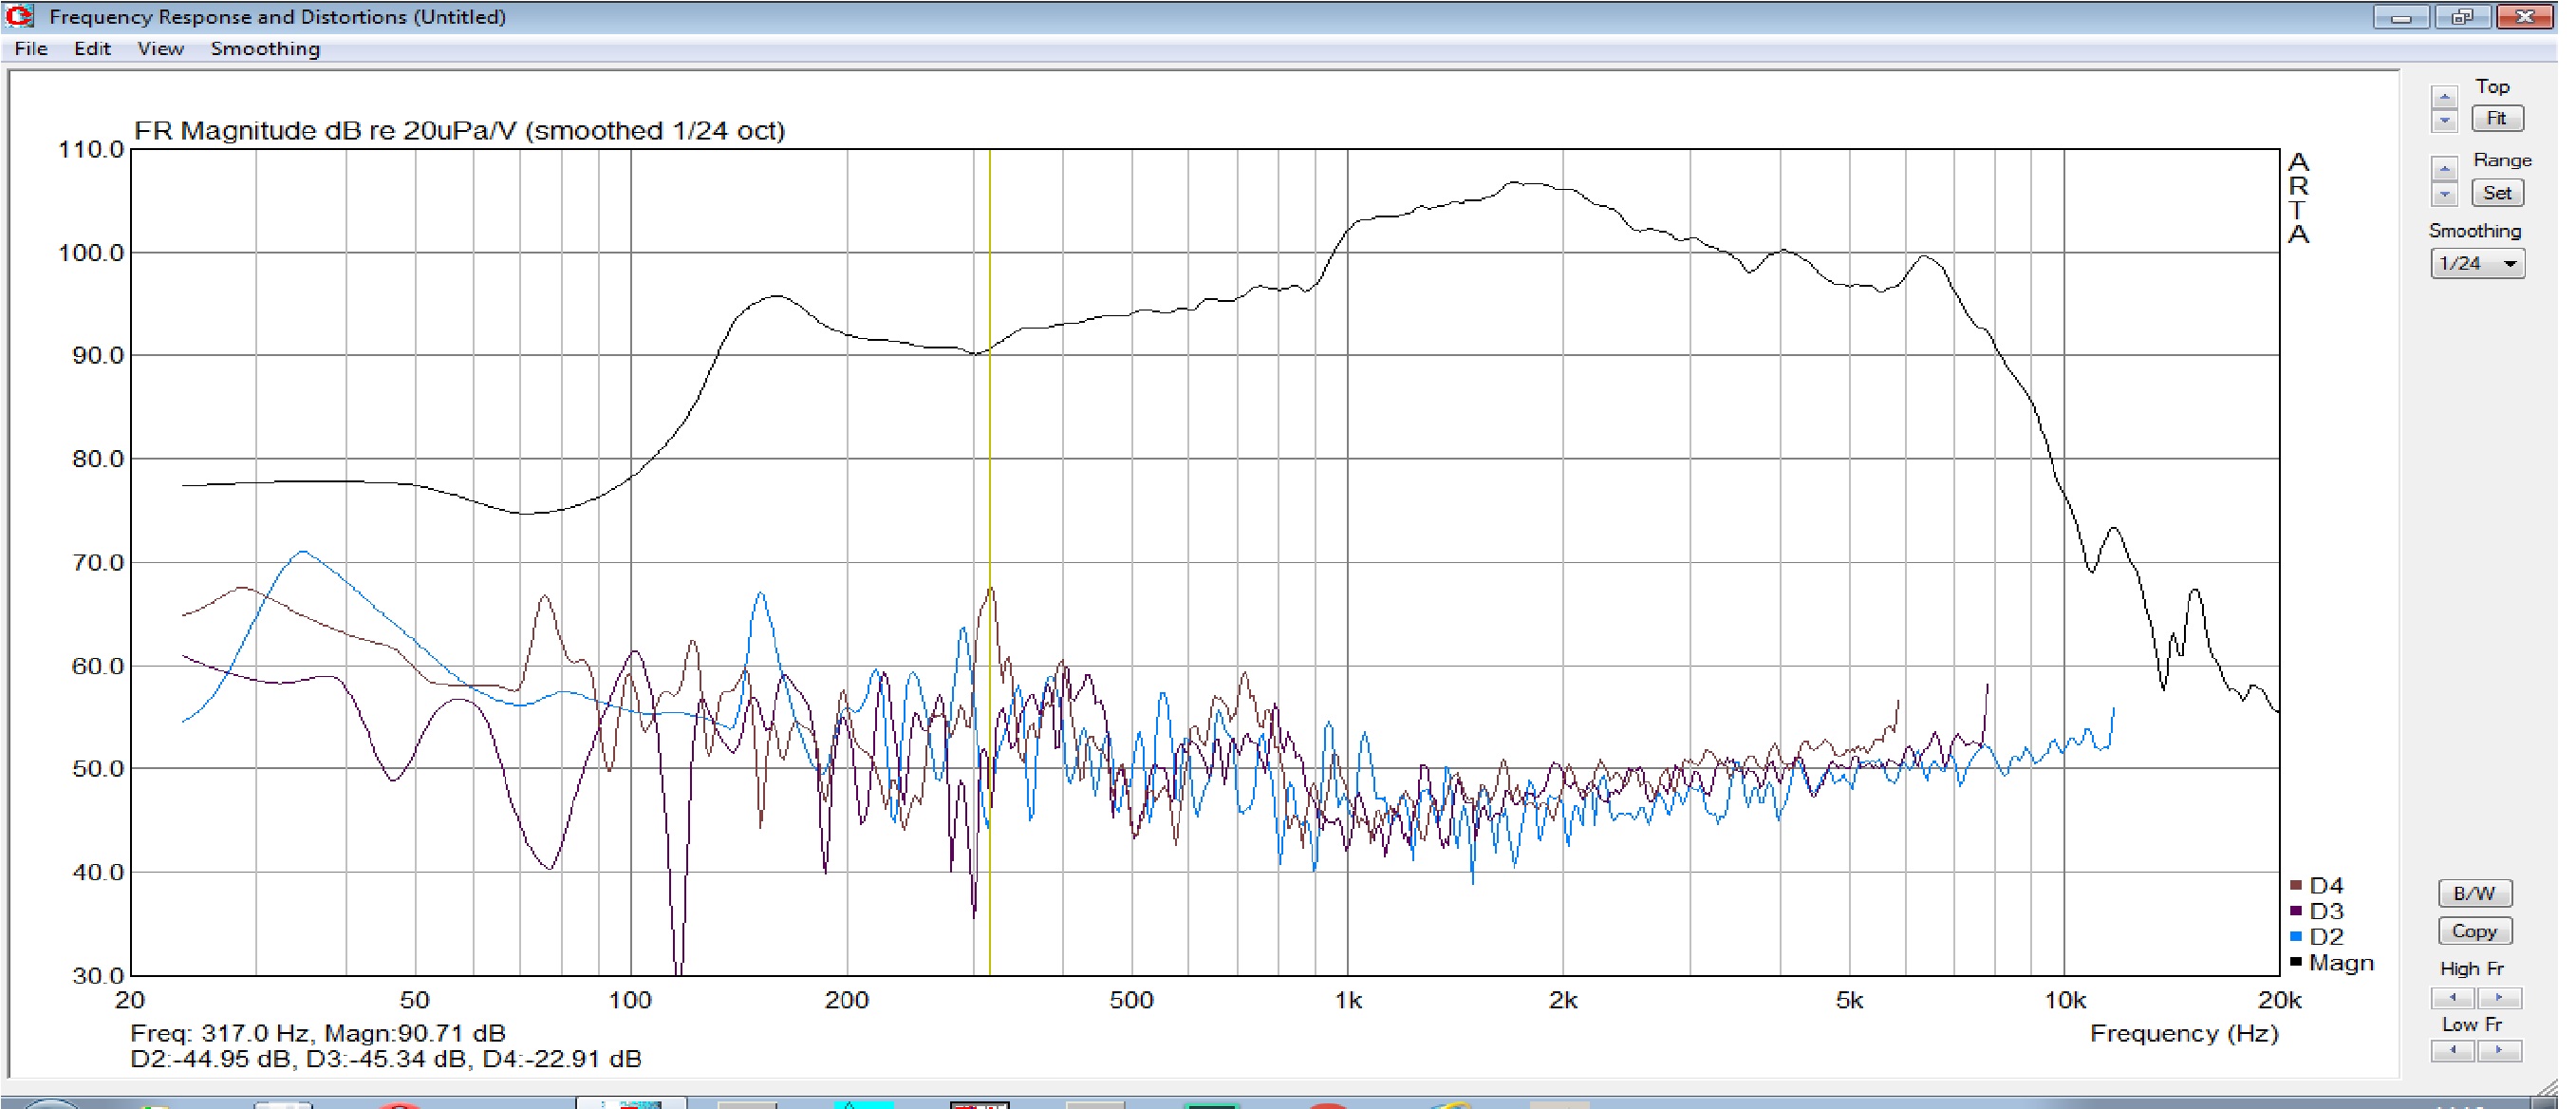
Task: Click the ARTA application icon in title bar
Action: pos(19,16)
